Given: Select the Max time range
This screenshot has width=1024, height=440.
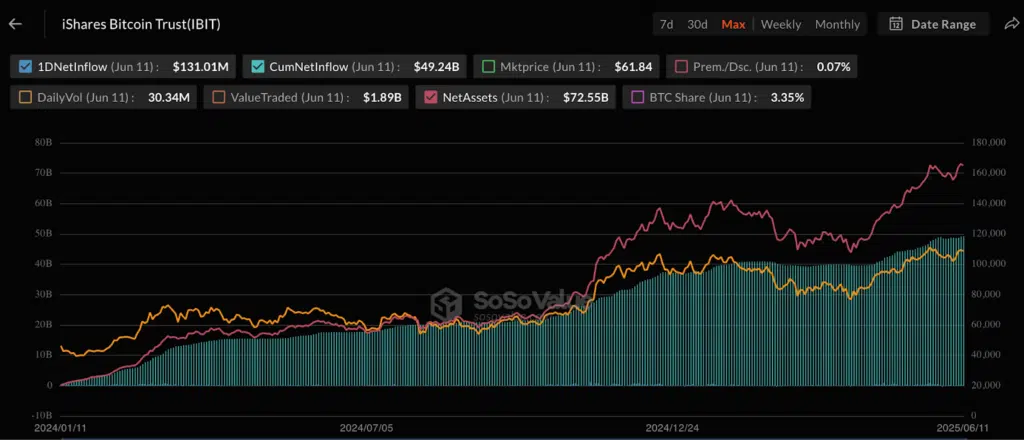Looking at the screenshot, I should [733, 24].
